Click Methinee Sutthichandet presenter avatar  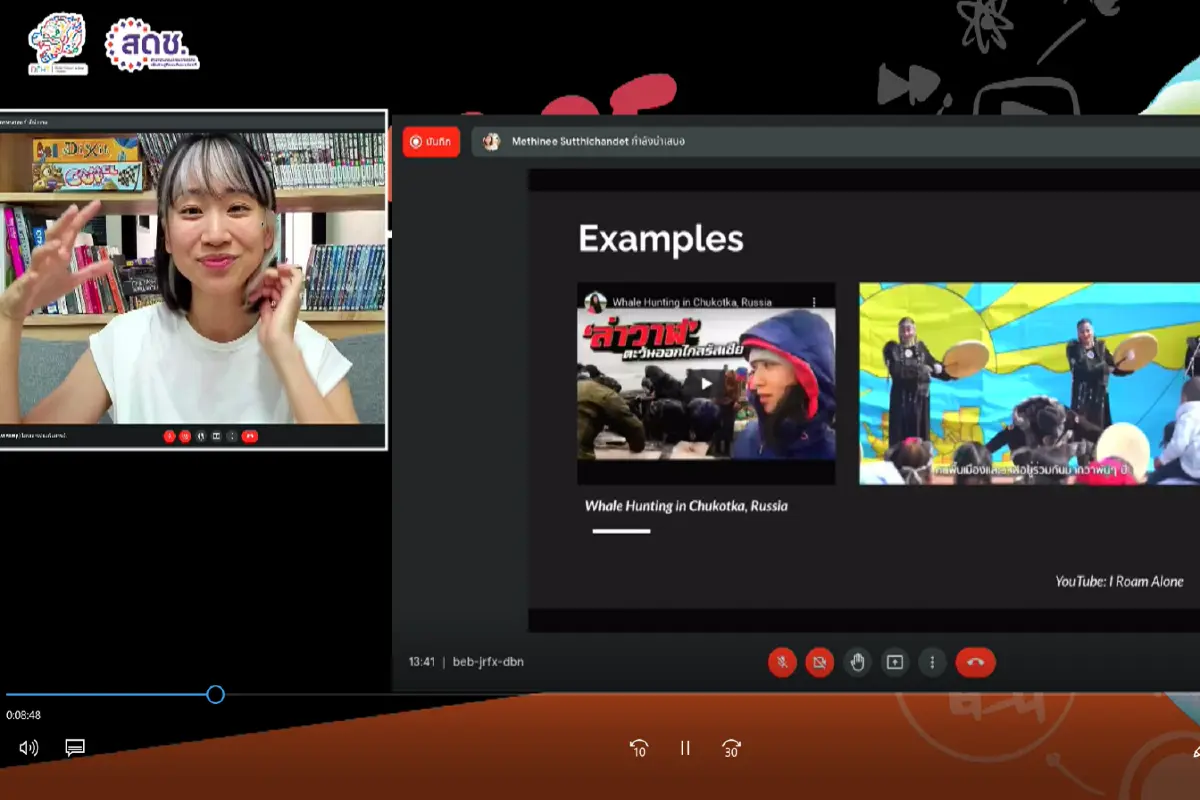[x=491, y=142]
